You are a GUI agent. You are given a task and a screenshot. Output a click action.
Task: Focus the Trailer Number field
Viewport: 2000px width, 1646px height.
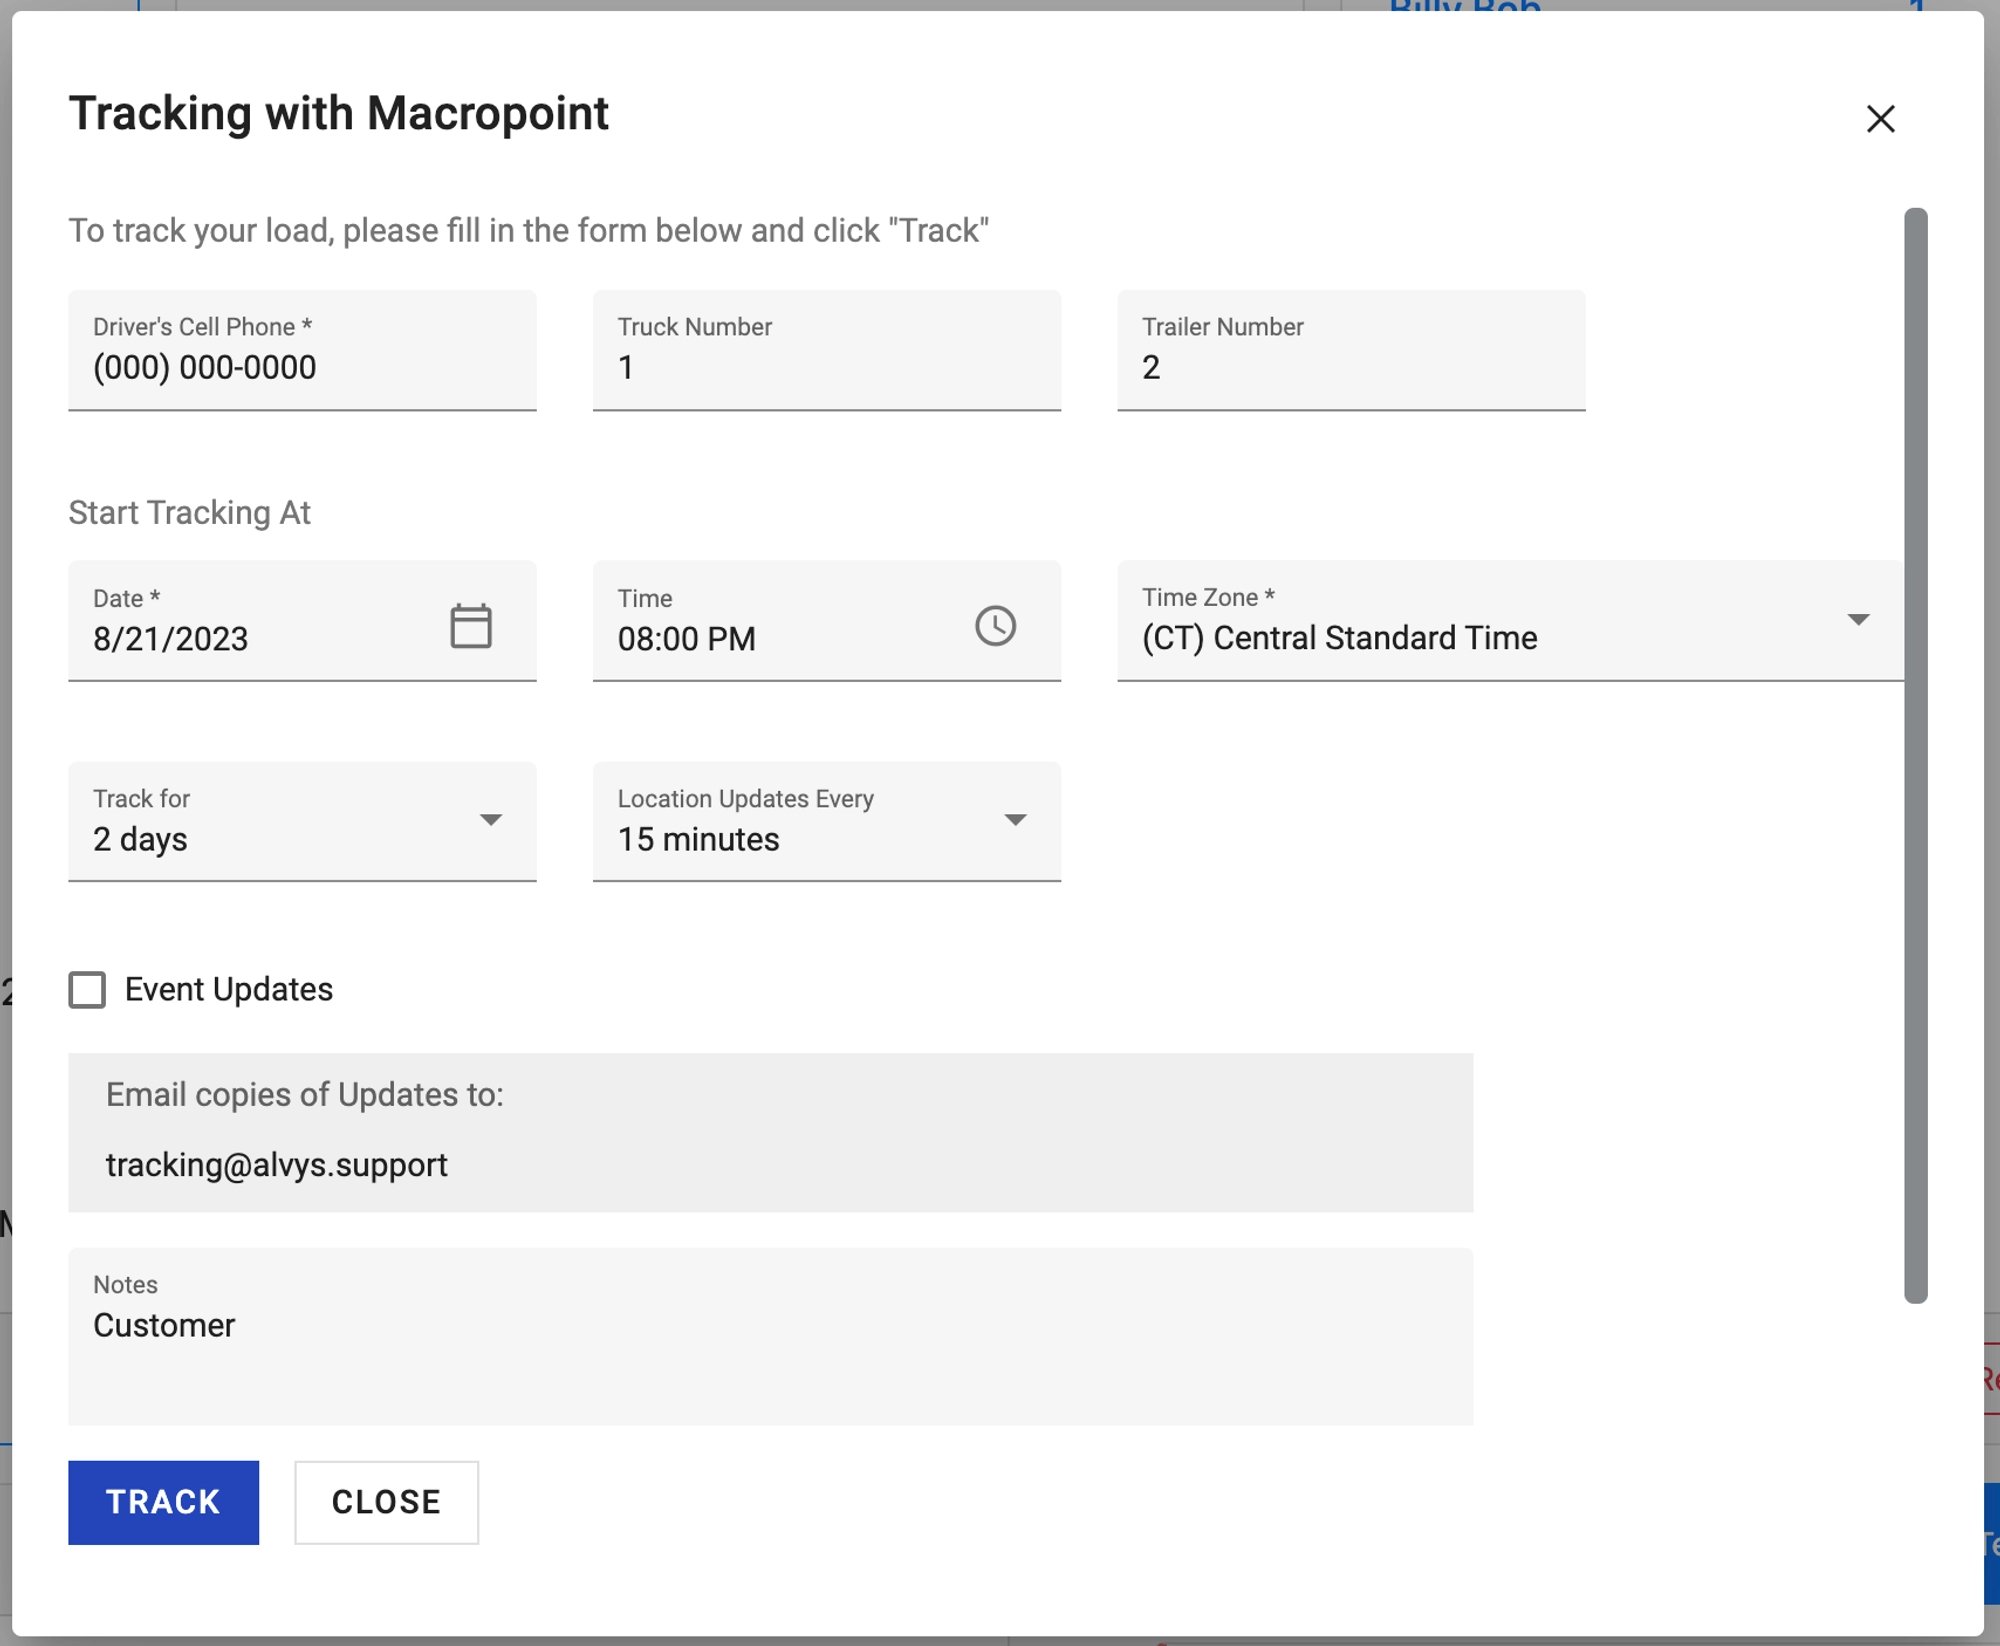coord(1351,351)
